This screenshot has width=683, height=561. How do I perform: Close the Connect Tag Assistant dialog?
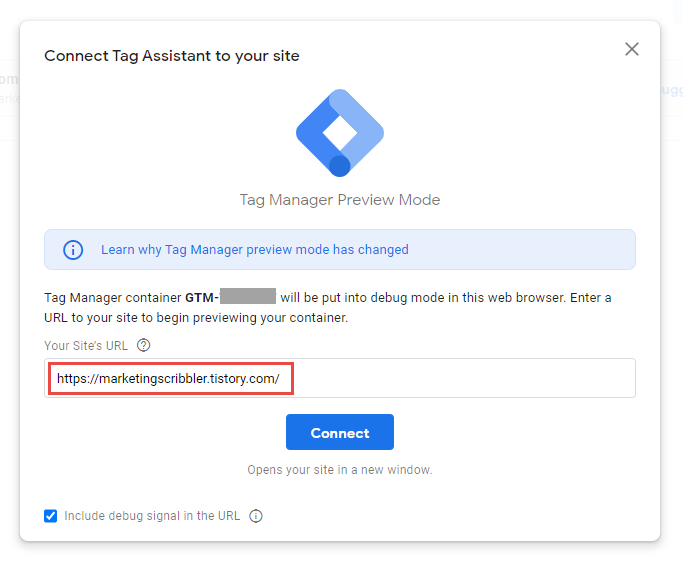tap(632, 49)
